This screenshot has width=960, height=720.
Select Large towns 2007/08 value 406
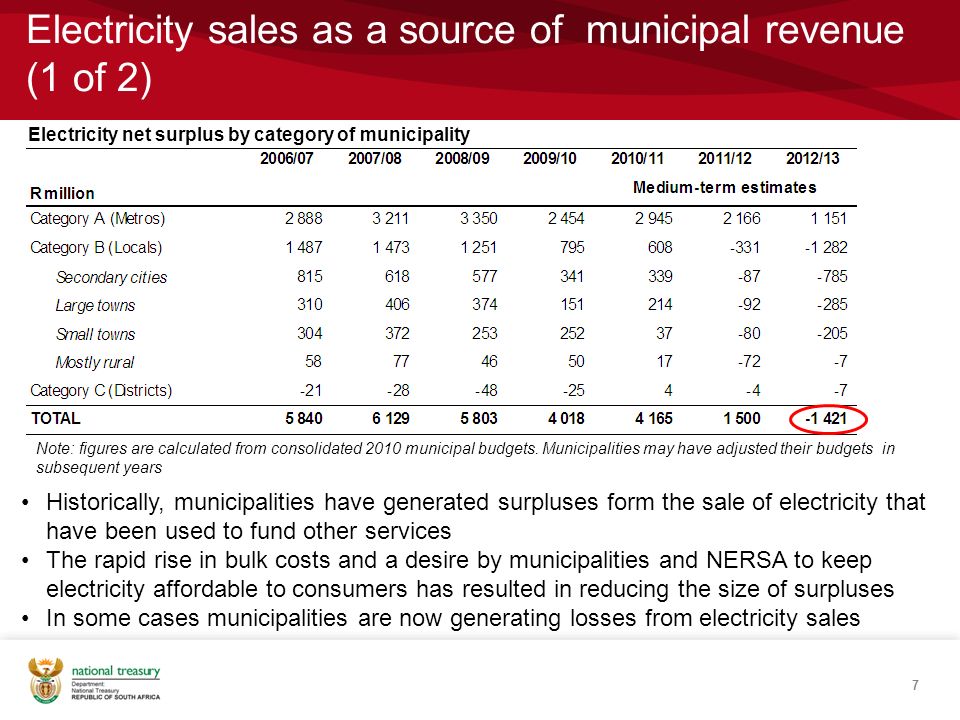point(397,304)
